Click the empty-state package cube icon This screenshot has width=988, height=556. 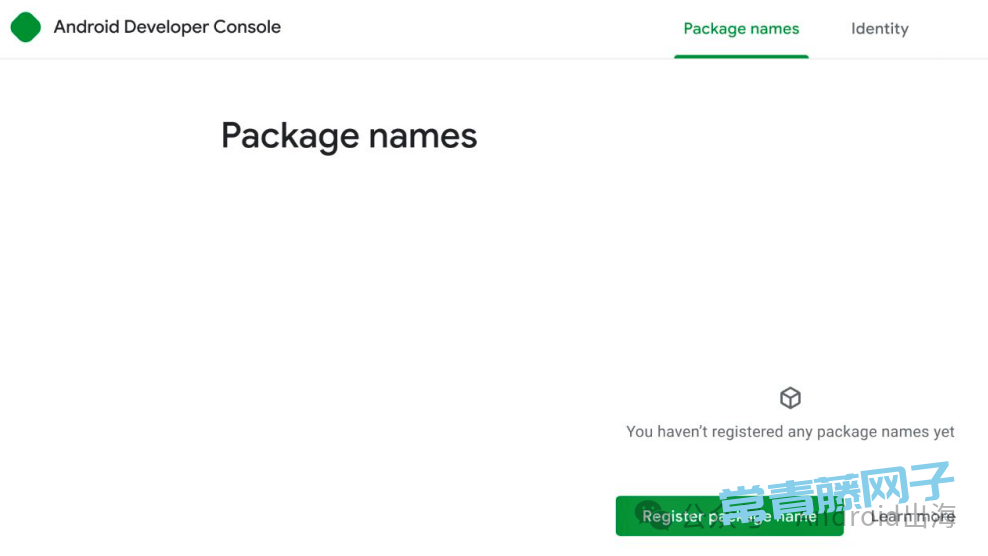pyautogui.click(x=790, y=398)
